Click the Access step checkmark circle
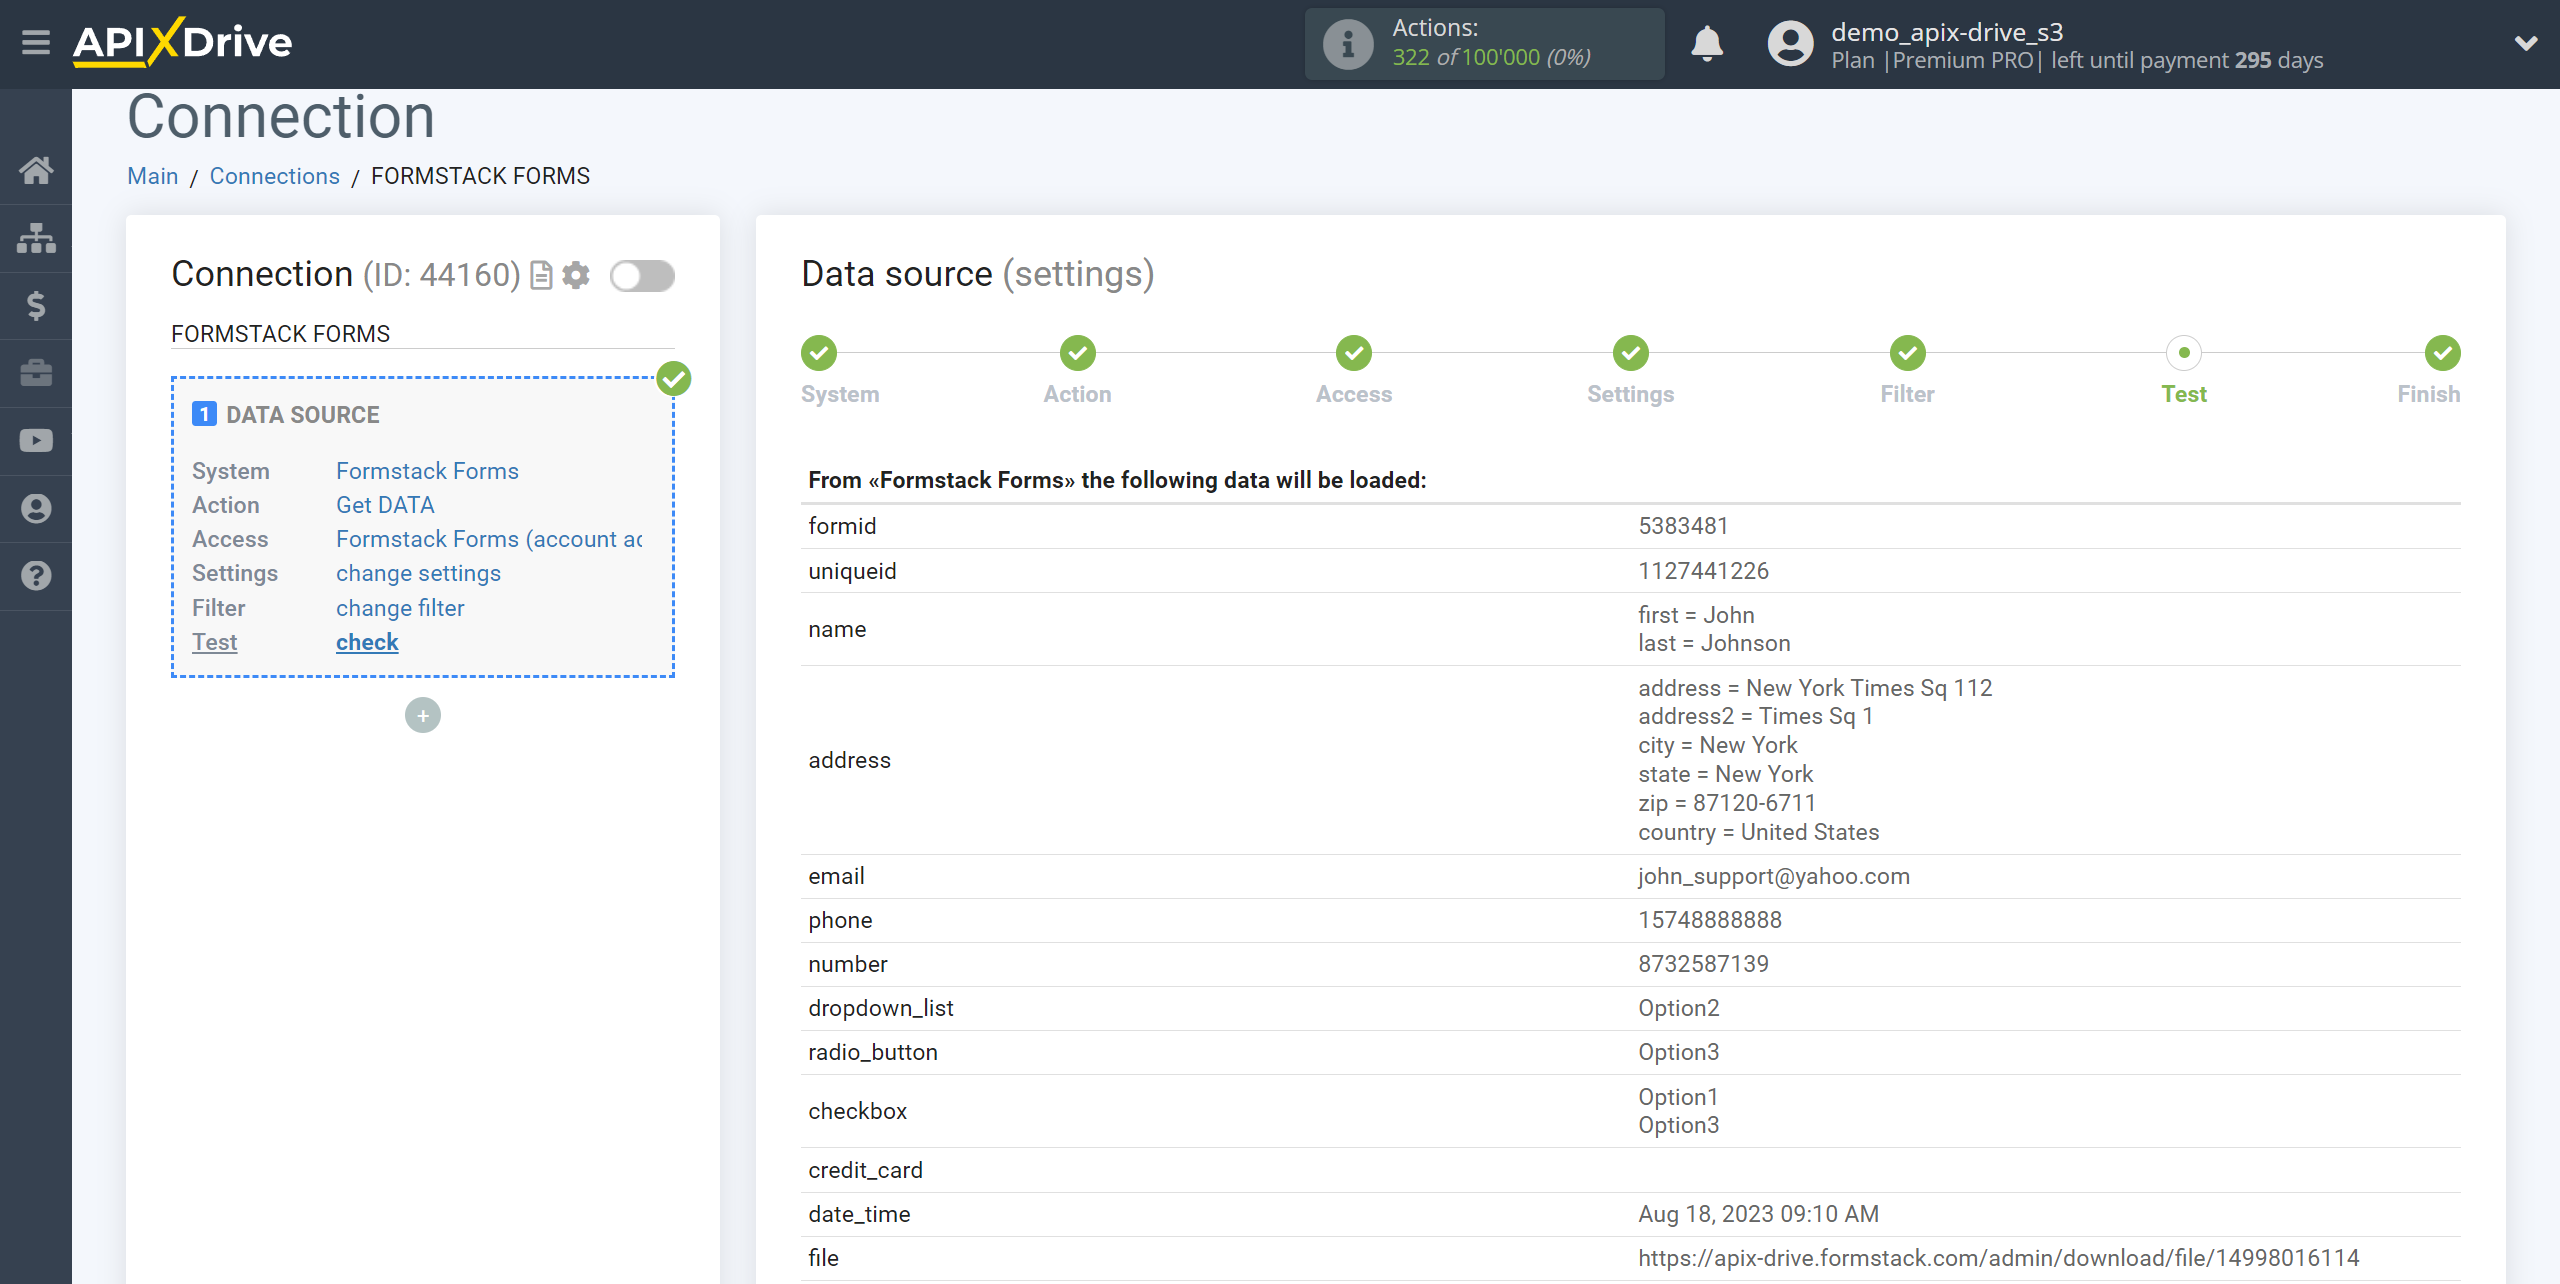The image size is (2560, 1284). 1354,353
